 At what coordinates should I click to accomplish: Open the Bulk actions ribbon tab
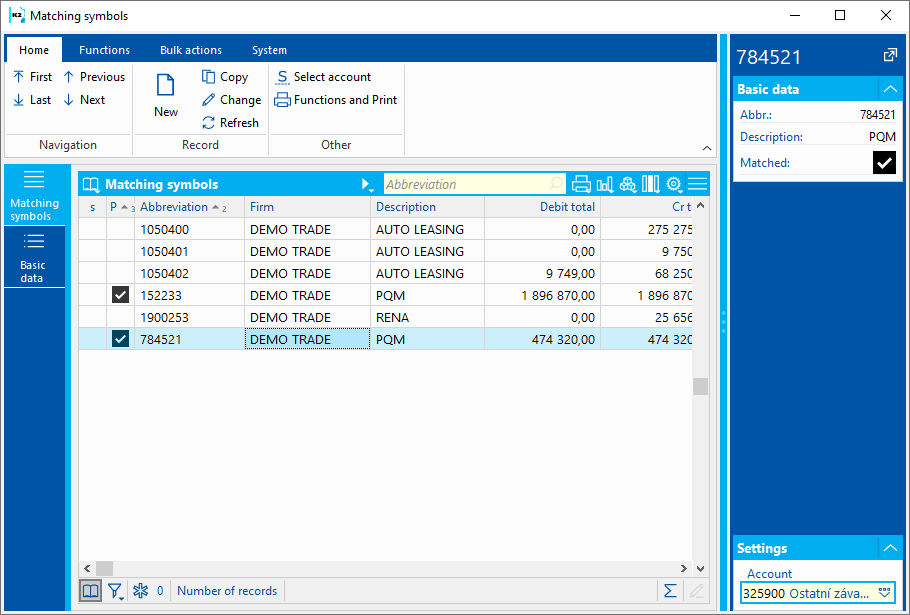pos(191,50)
